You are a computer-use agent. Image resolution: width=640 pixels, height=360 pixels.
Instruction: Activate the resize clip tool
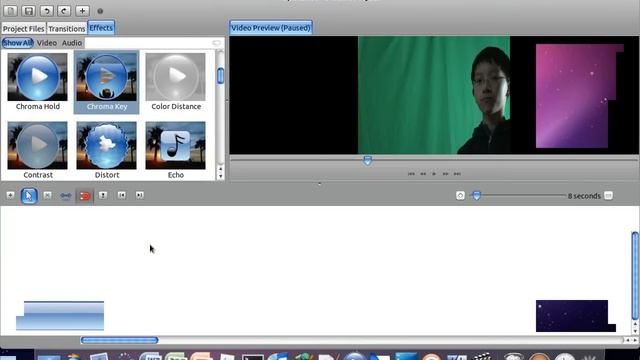click(x=66, y=196)
